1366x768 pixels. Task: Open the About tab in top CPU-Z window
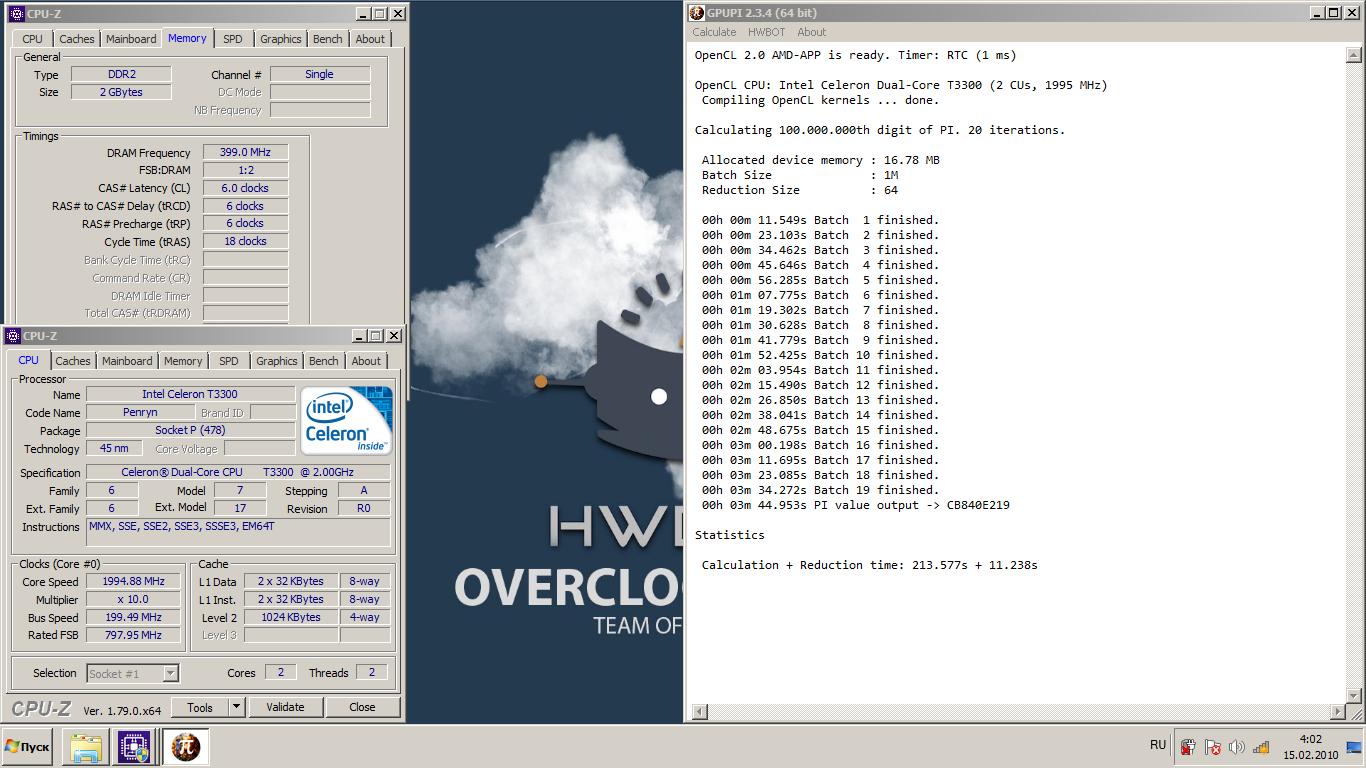370,39
